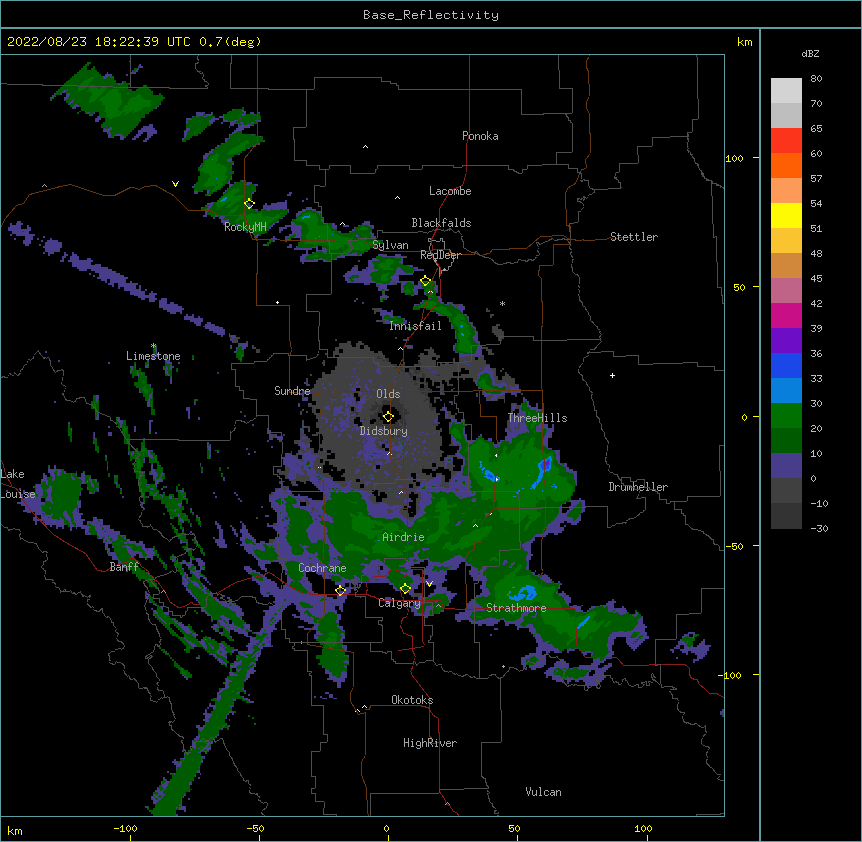The image size is (862, 842).
Task: Click the magenta swatch near dBZ 39
Action: [786, 315]
